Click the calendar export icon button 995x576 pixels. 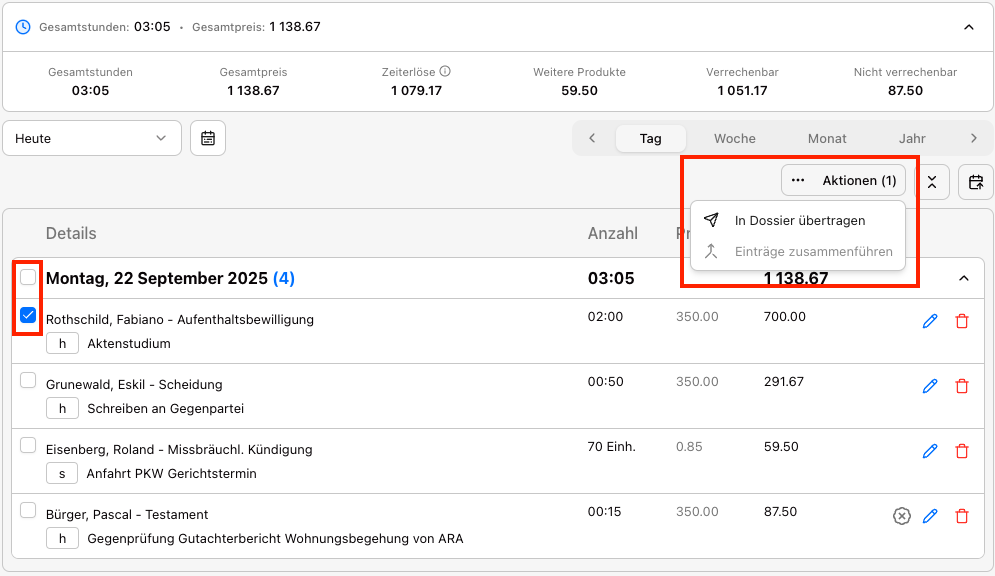pos(976,181)
